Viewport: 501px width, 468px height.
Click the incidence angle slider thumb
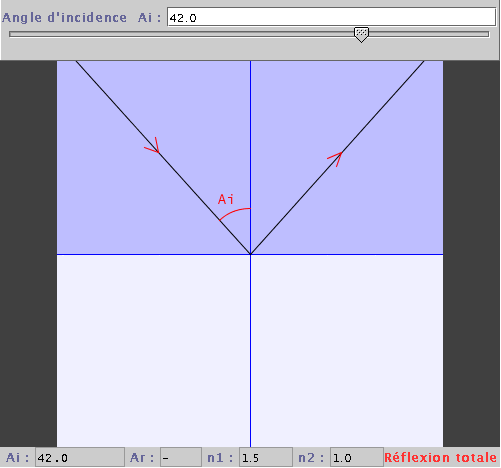(x=361, y=35)
